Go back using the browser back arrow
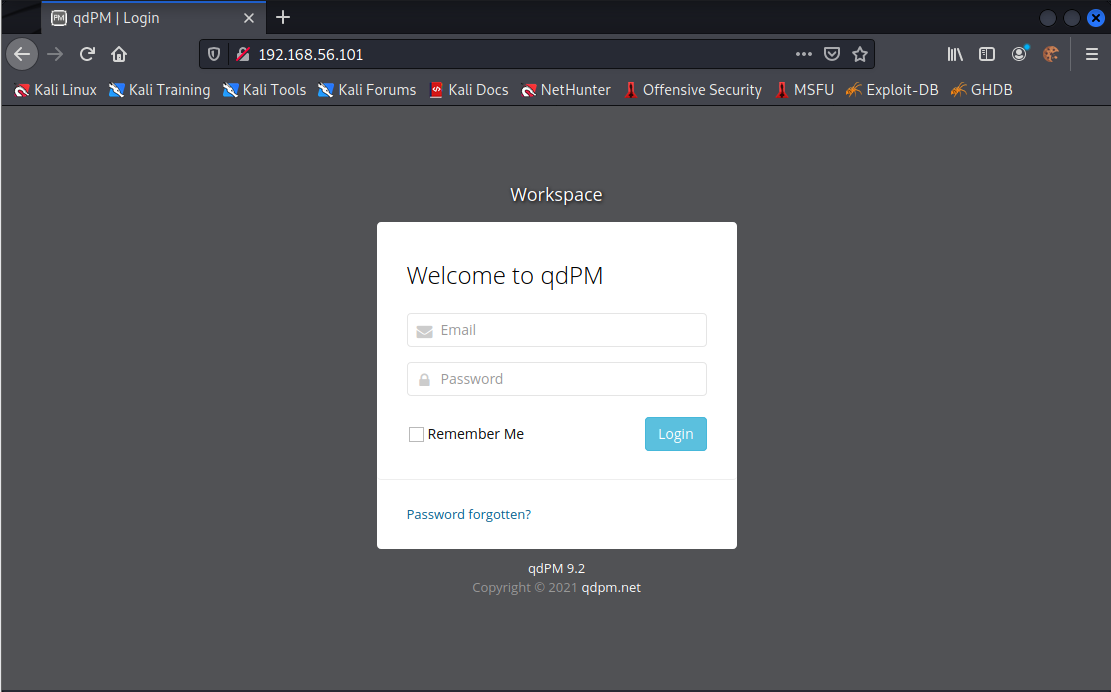This screenshot has height=692, width=1111. coord(22,54)
